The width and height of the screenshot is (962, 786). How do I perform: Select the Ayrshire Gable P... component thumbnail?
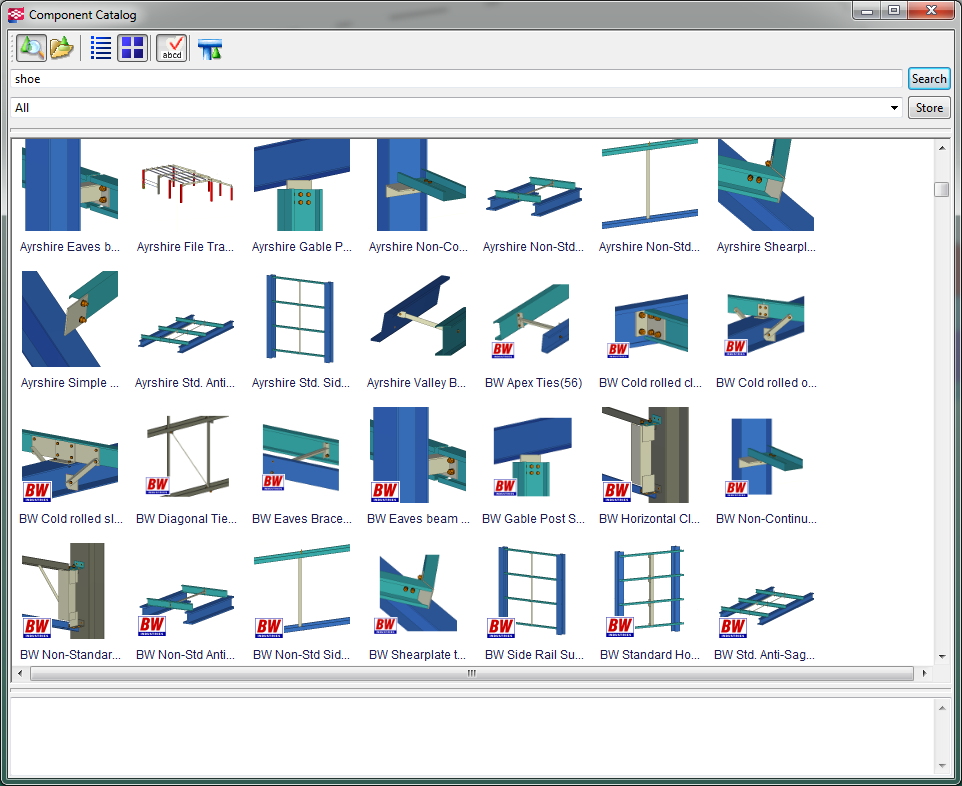tap(302, 185)
